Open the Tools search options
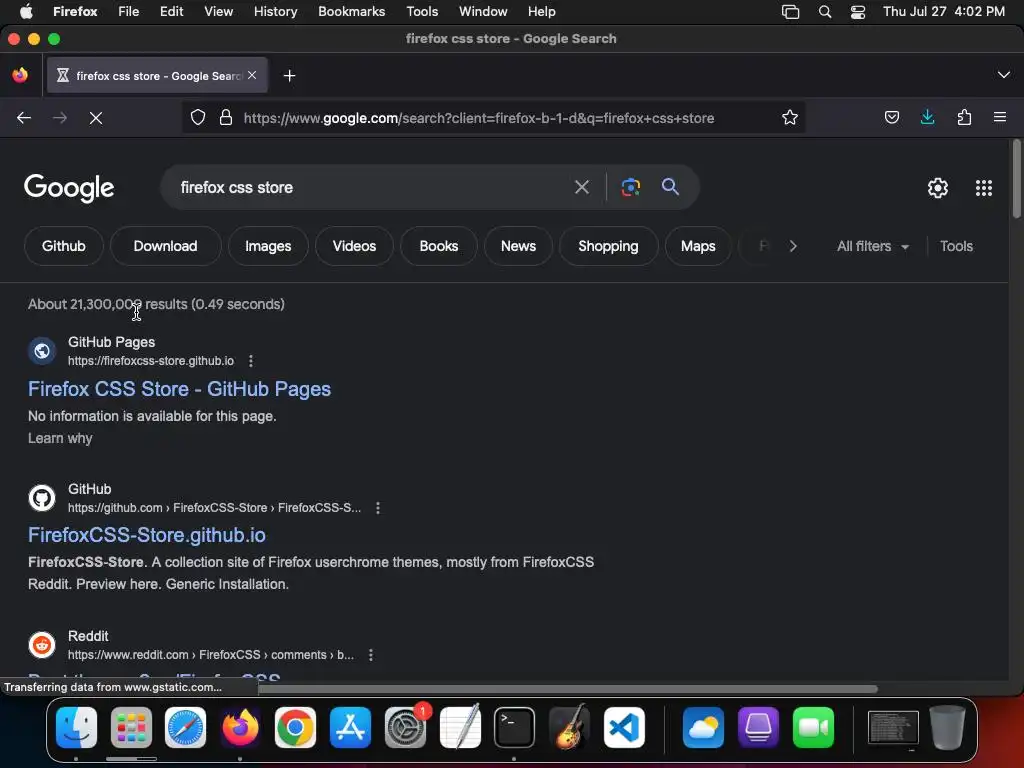 [956, 246]
